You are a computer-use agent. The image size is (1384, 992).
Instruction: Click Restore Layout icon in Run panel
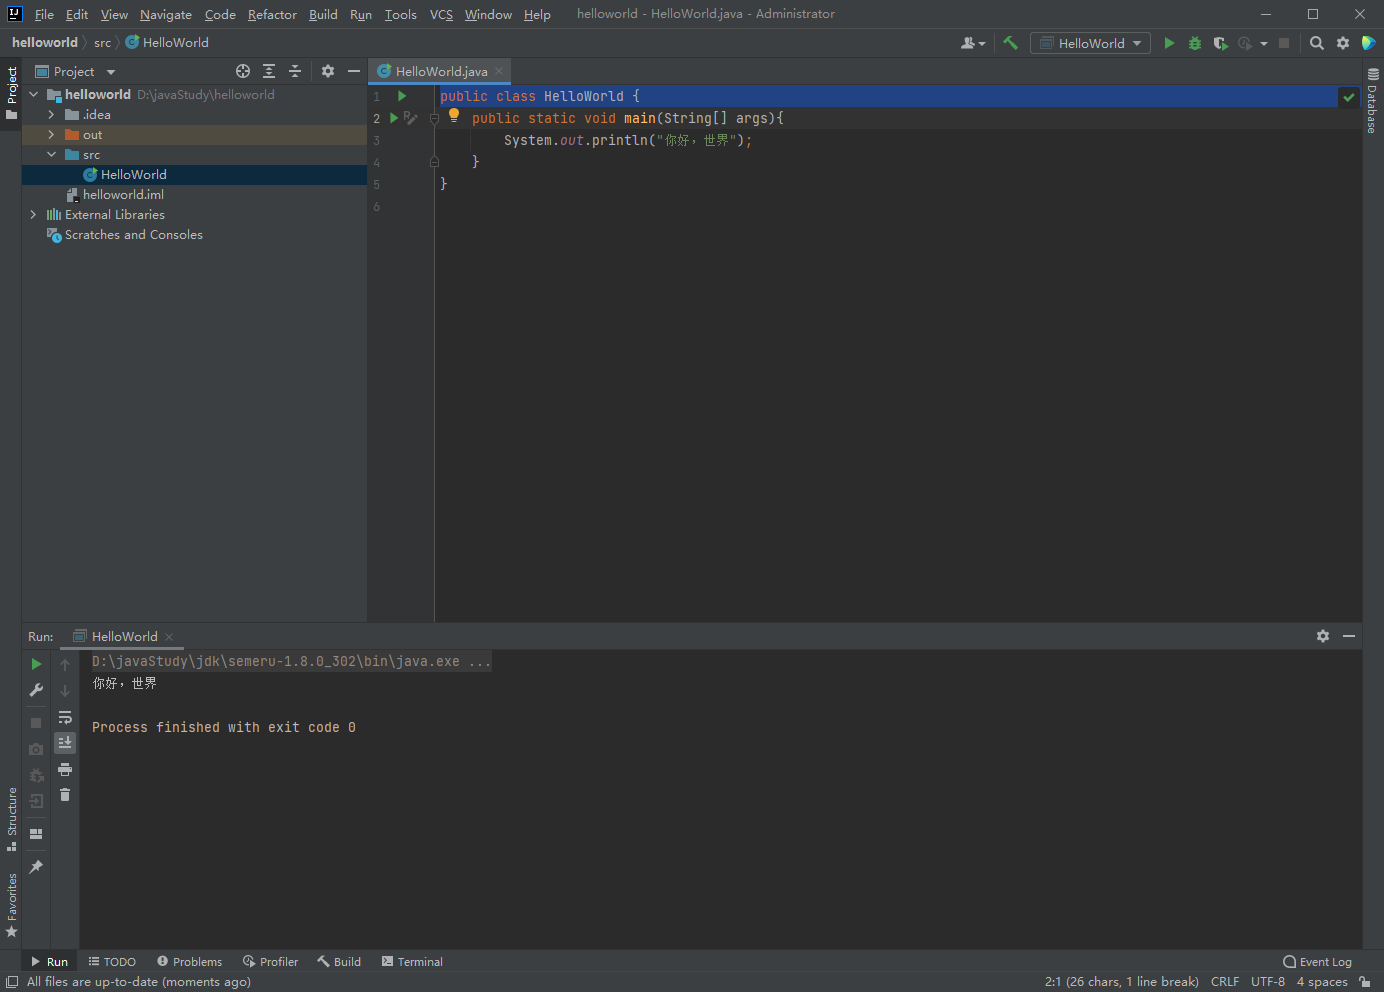(36, 834)
